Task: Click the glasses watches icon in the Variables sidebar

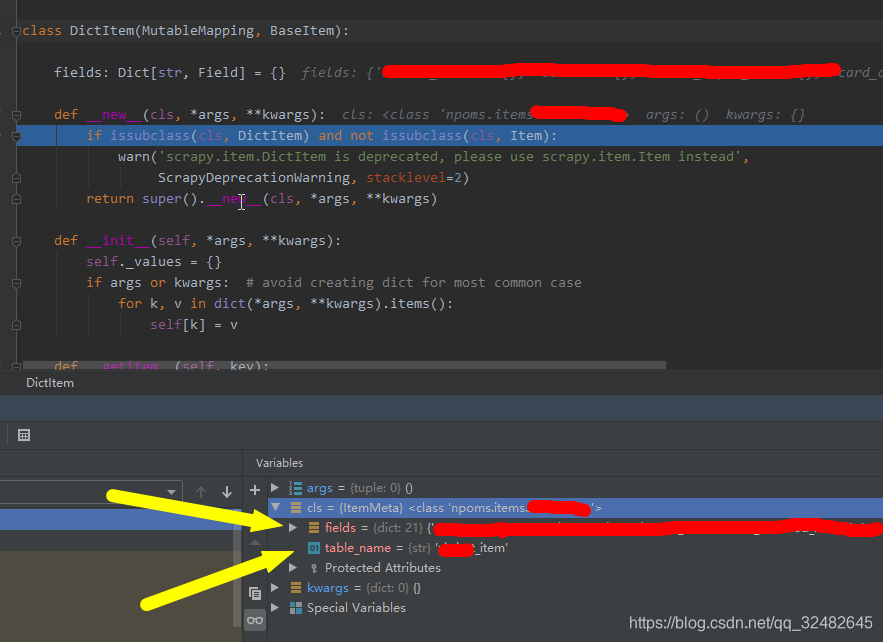Action: (x=254, y=619)
